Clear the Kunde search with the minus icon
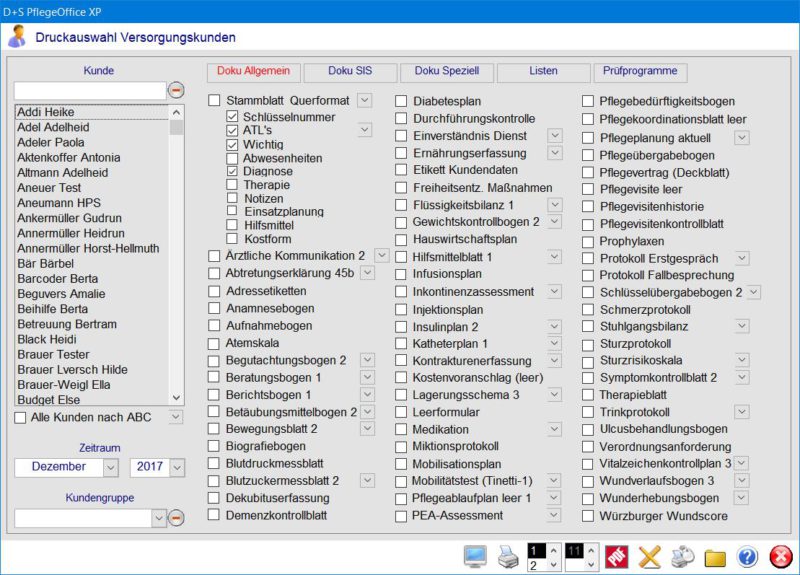This screenshot has height=575, width=800. [176, 90]
